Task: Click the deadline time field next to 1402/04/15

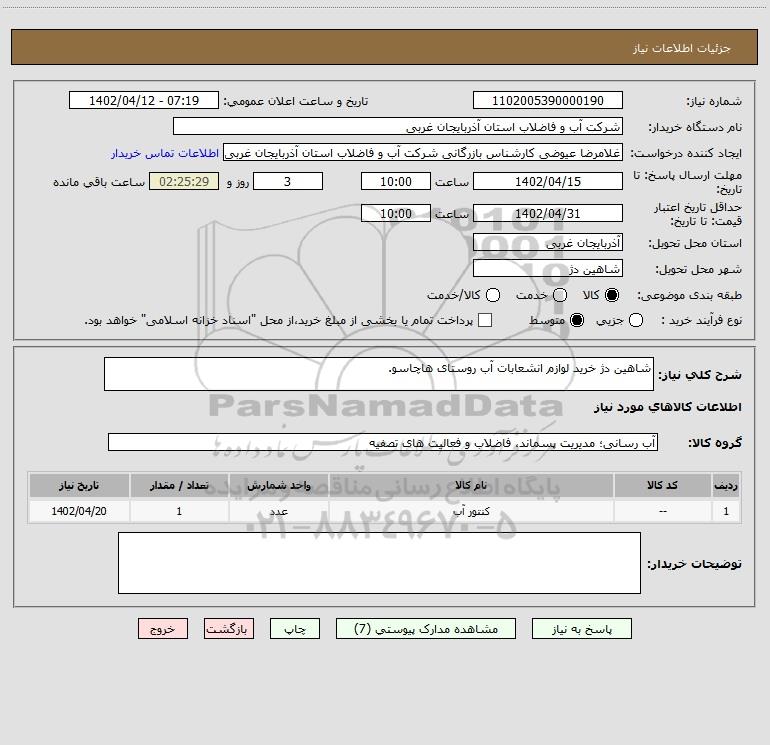Action: (x=396, y=181)
